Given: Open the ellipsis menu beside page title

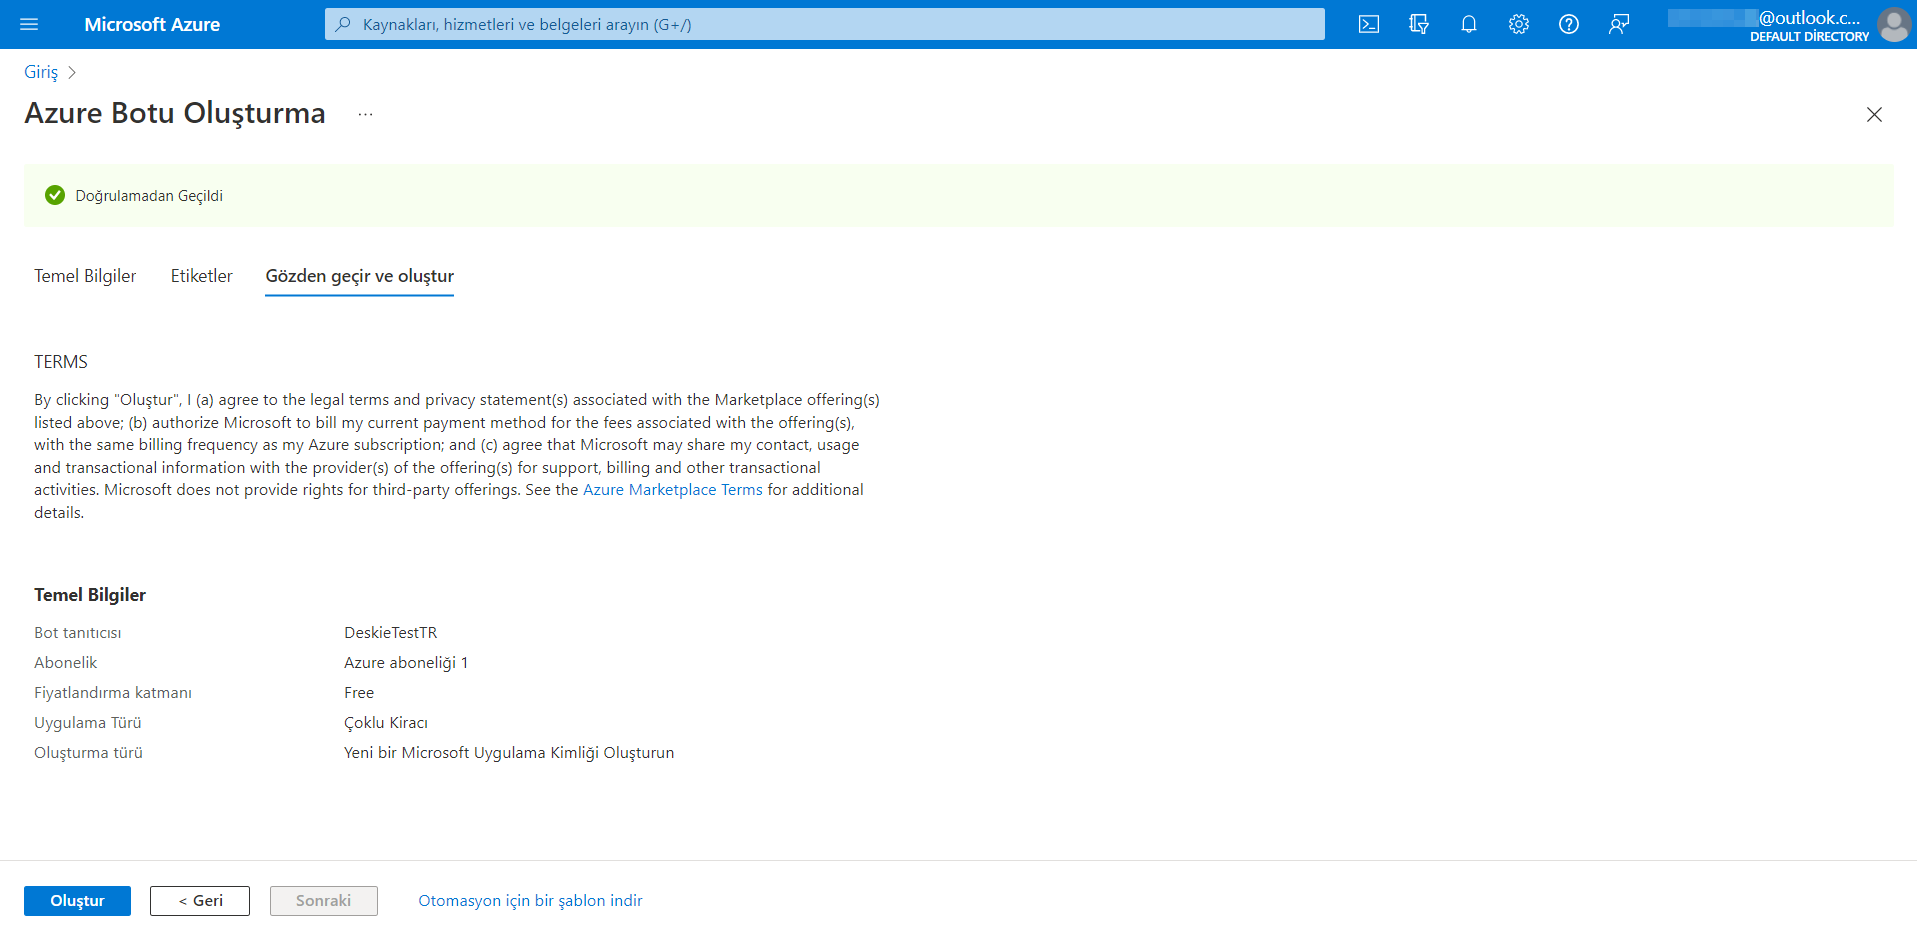Looking at the screenshot, I should point(366,114).
